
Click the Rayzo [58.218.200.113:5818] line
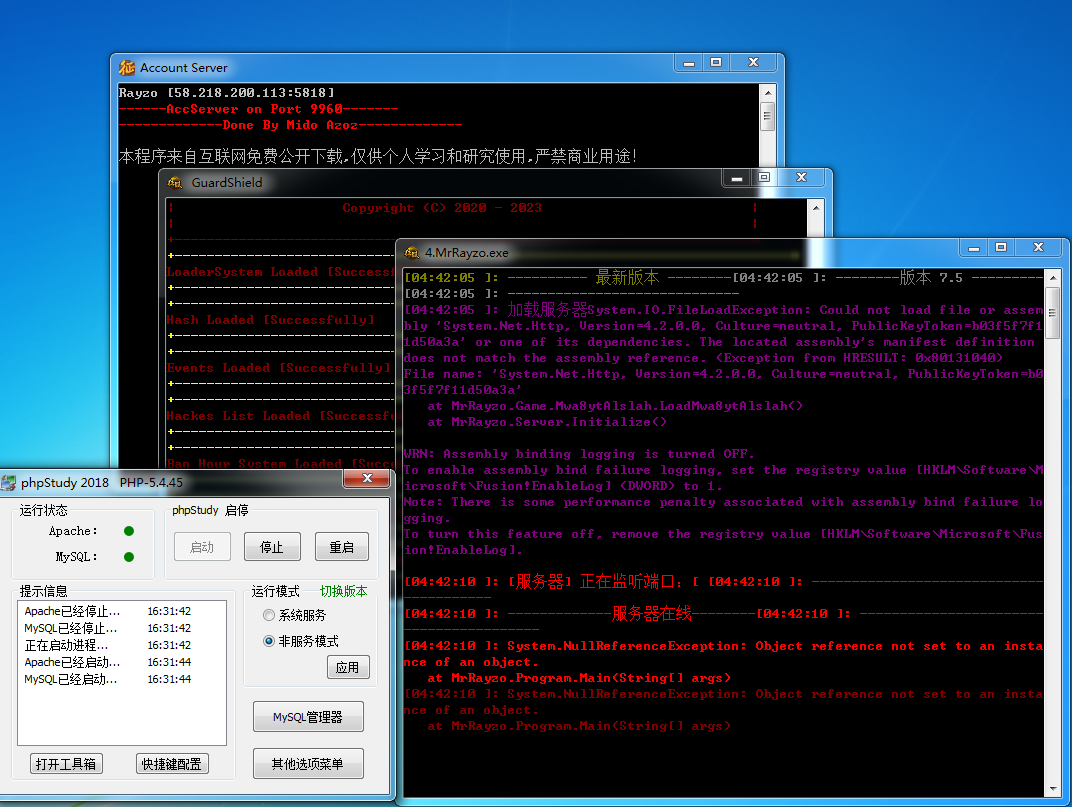pos(226,92)
